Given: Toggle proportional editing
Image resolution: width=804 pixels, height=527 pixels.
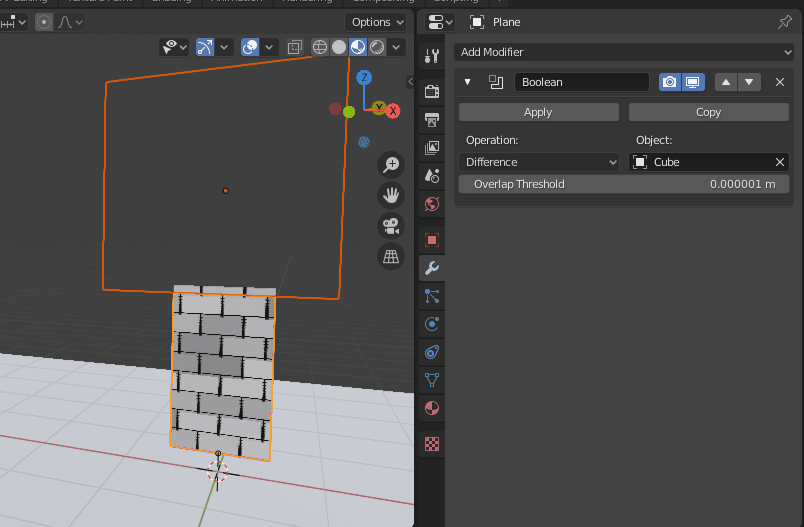Looking at the screenshot, I should (x=44, y=22).
